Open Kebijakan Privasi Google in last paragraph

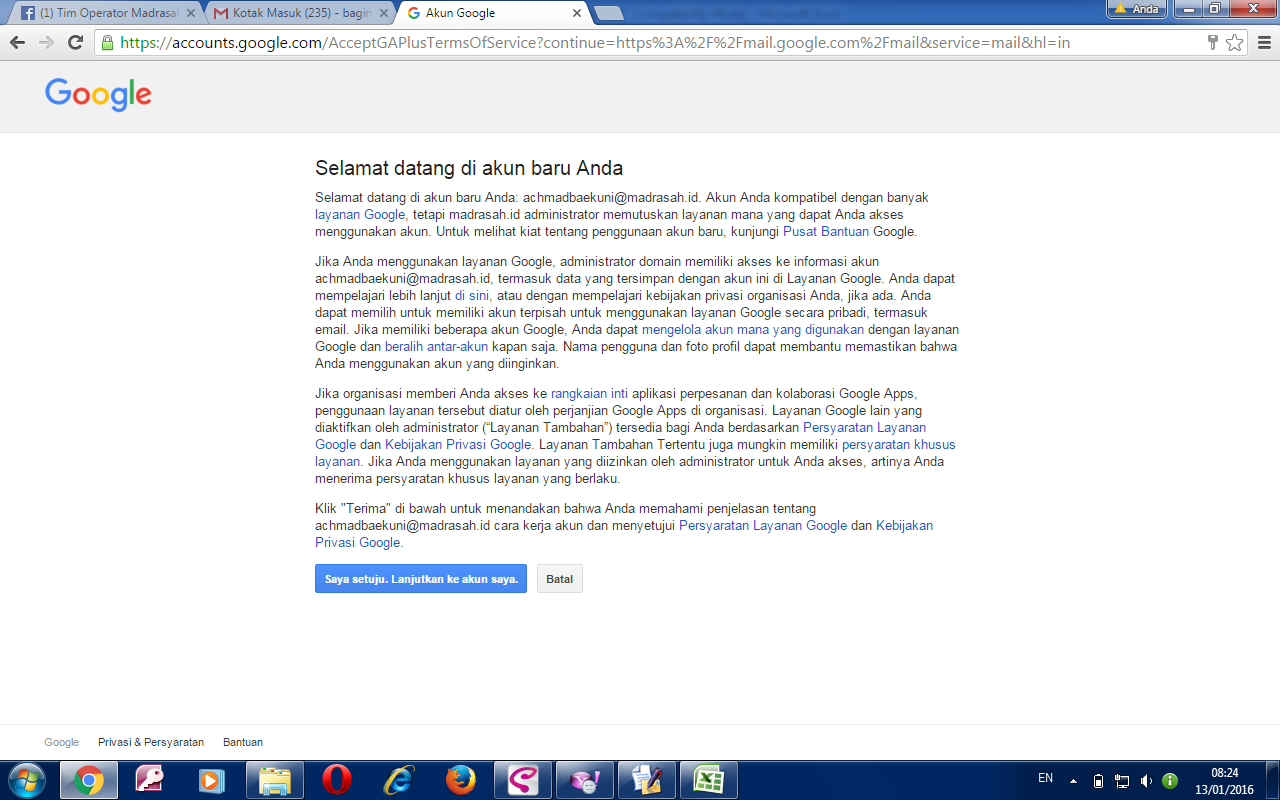point(904,526)
